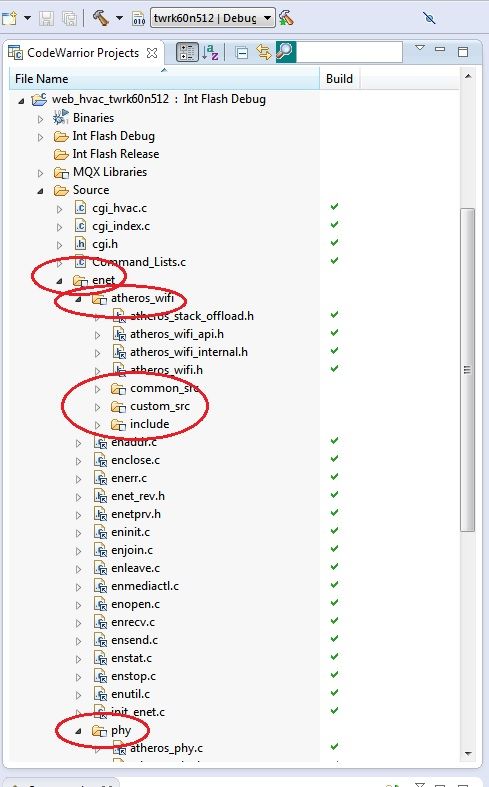Image resolution: width=489 pixels, height=787 pixels.
Task: Toggle build checkmark for eninit.c
Action: pos(334,531)
